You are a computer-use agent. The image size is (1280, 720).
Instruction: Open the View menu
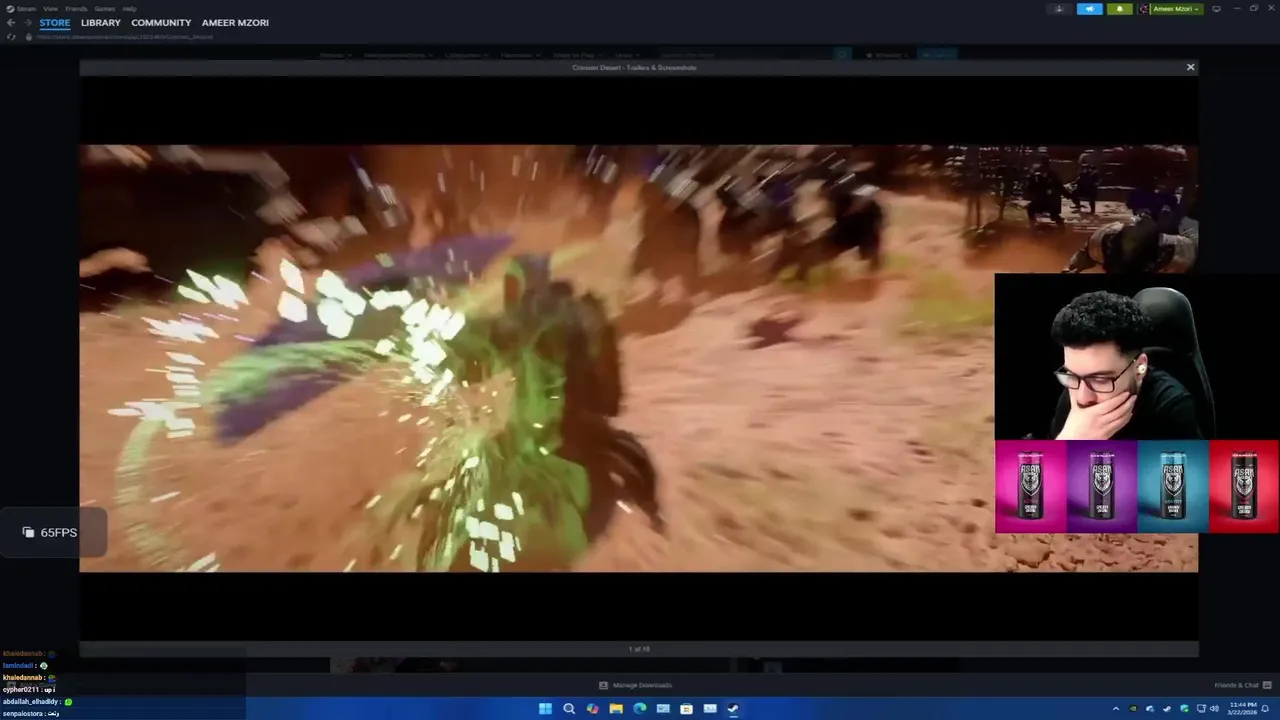point(50,8)
